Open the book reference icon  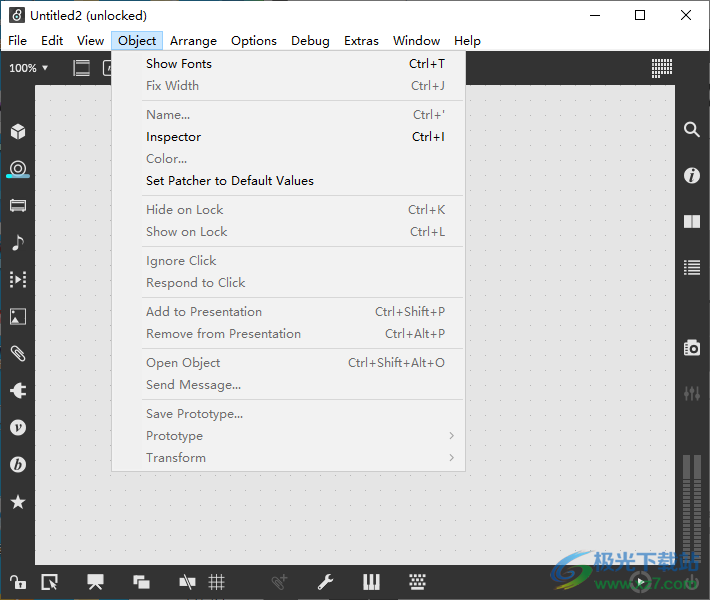tap(691, 222)
